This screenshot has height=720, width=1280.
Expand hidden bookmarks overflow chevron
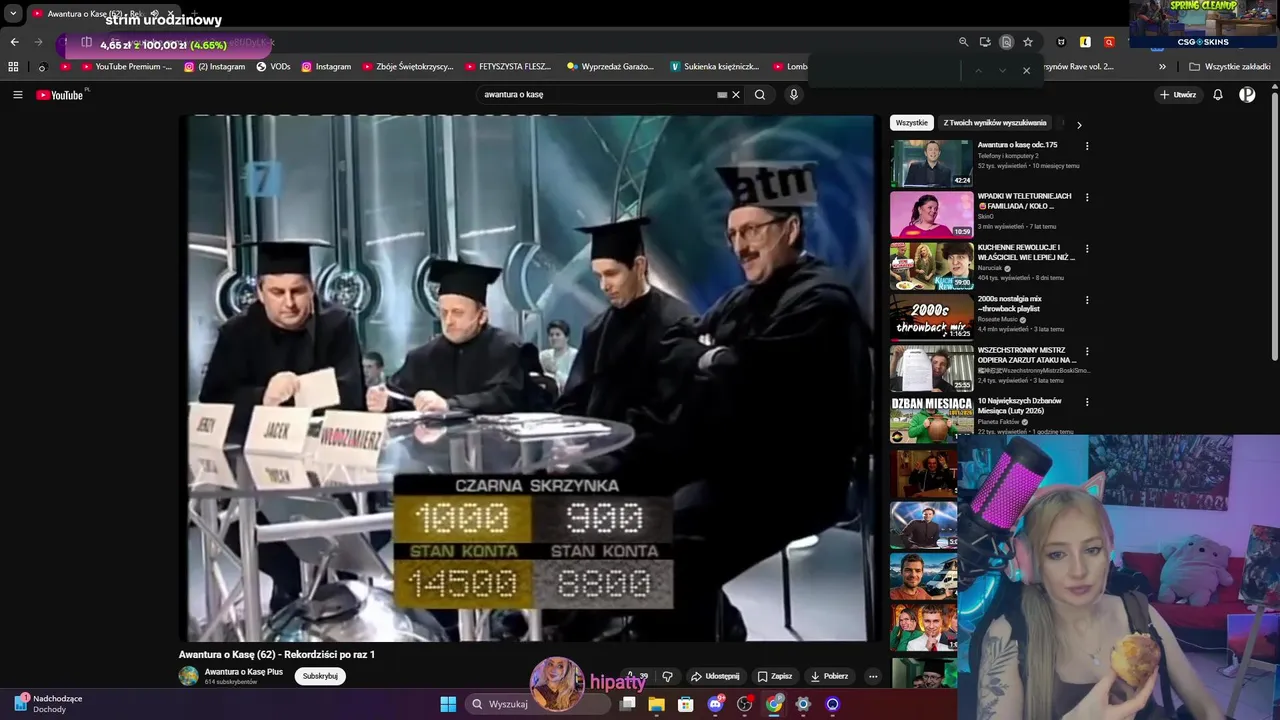click(x=1162, y=67)
